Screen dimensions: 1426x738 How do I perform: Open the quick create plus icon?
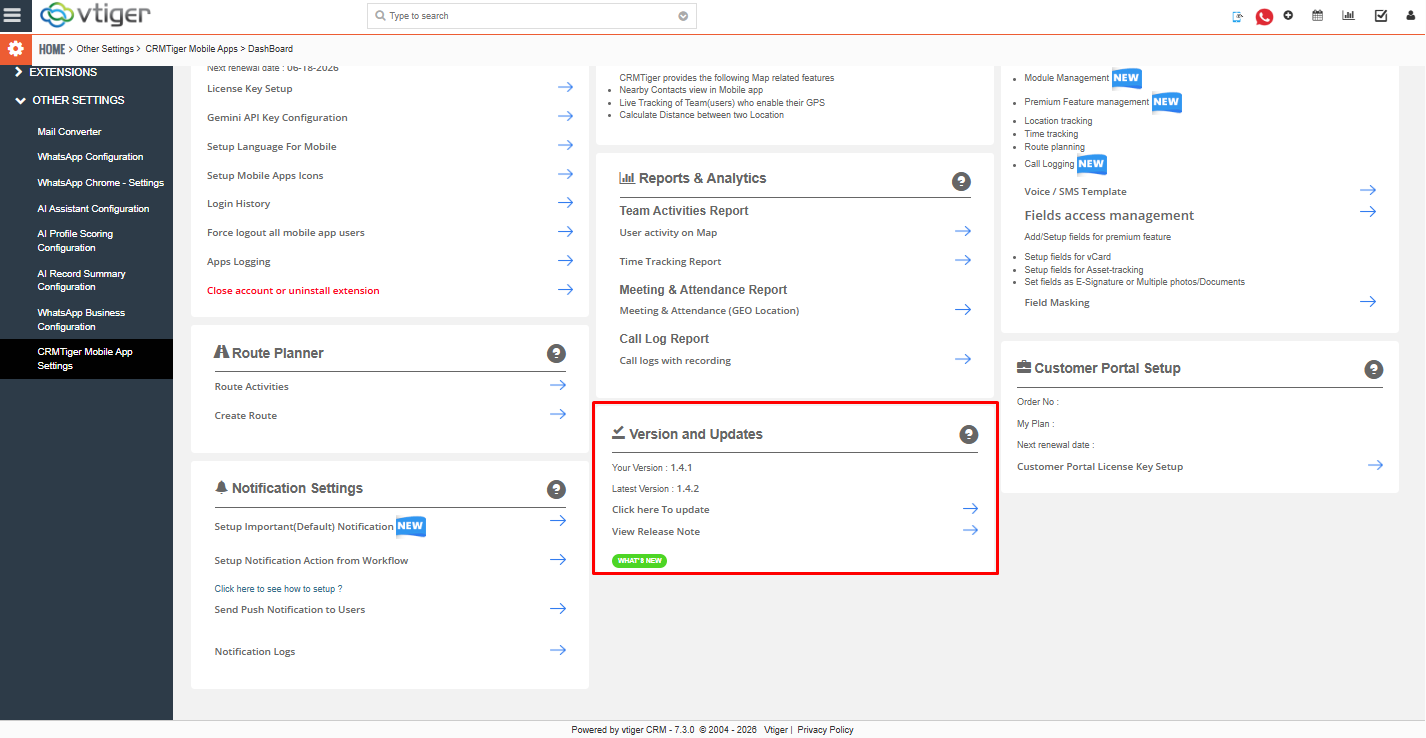tap(1288, 15)
